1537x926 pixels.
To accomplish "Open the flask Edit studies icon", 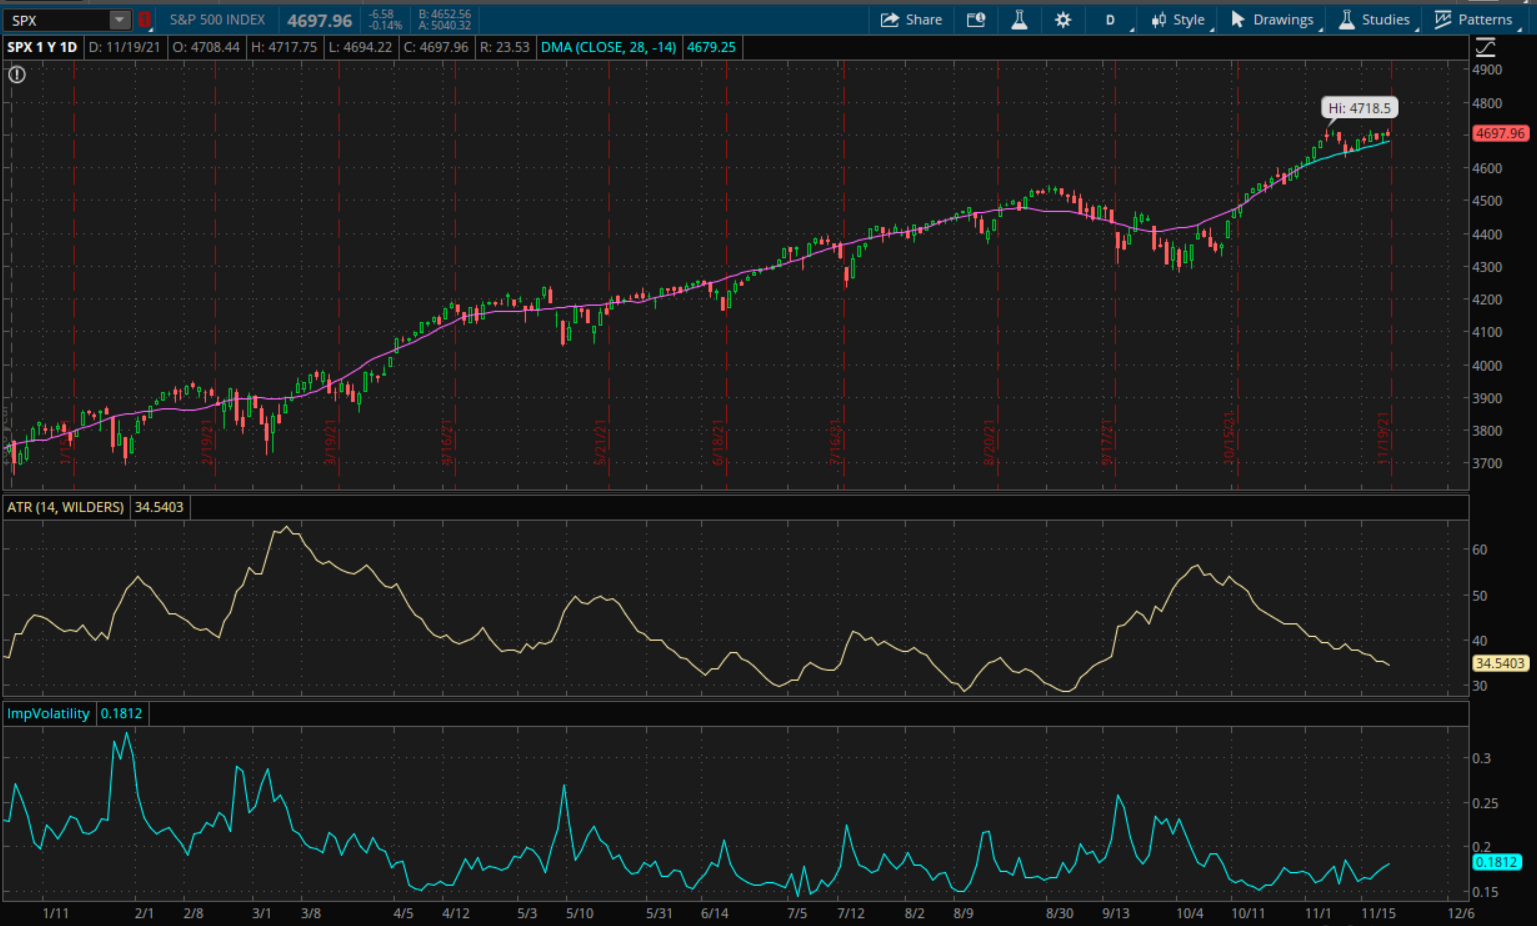I will point(1019,19).
